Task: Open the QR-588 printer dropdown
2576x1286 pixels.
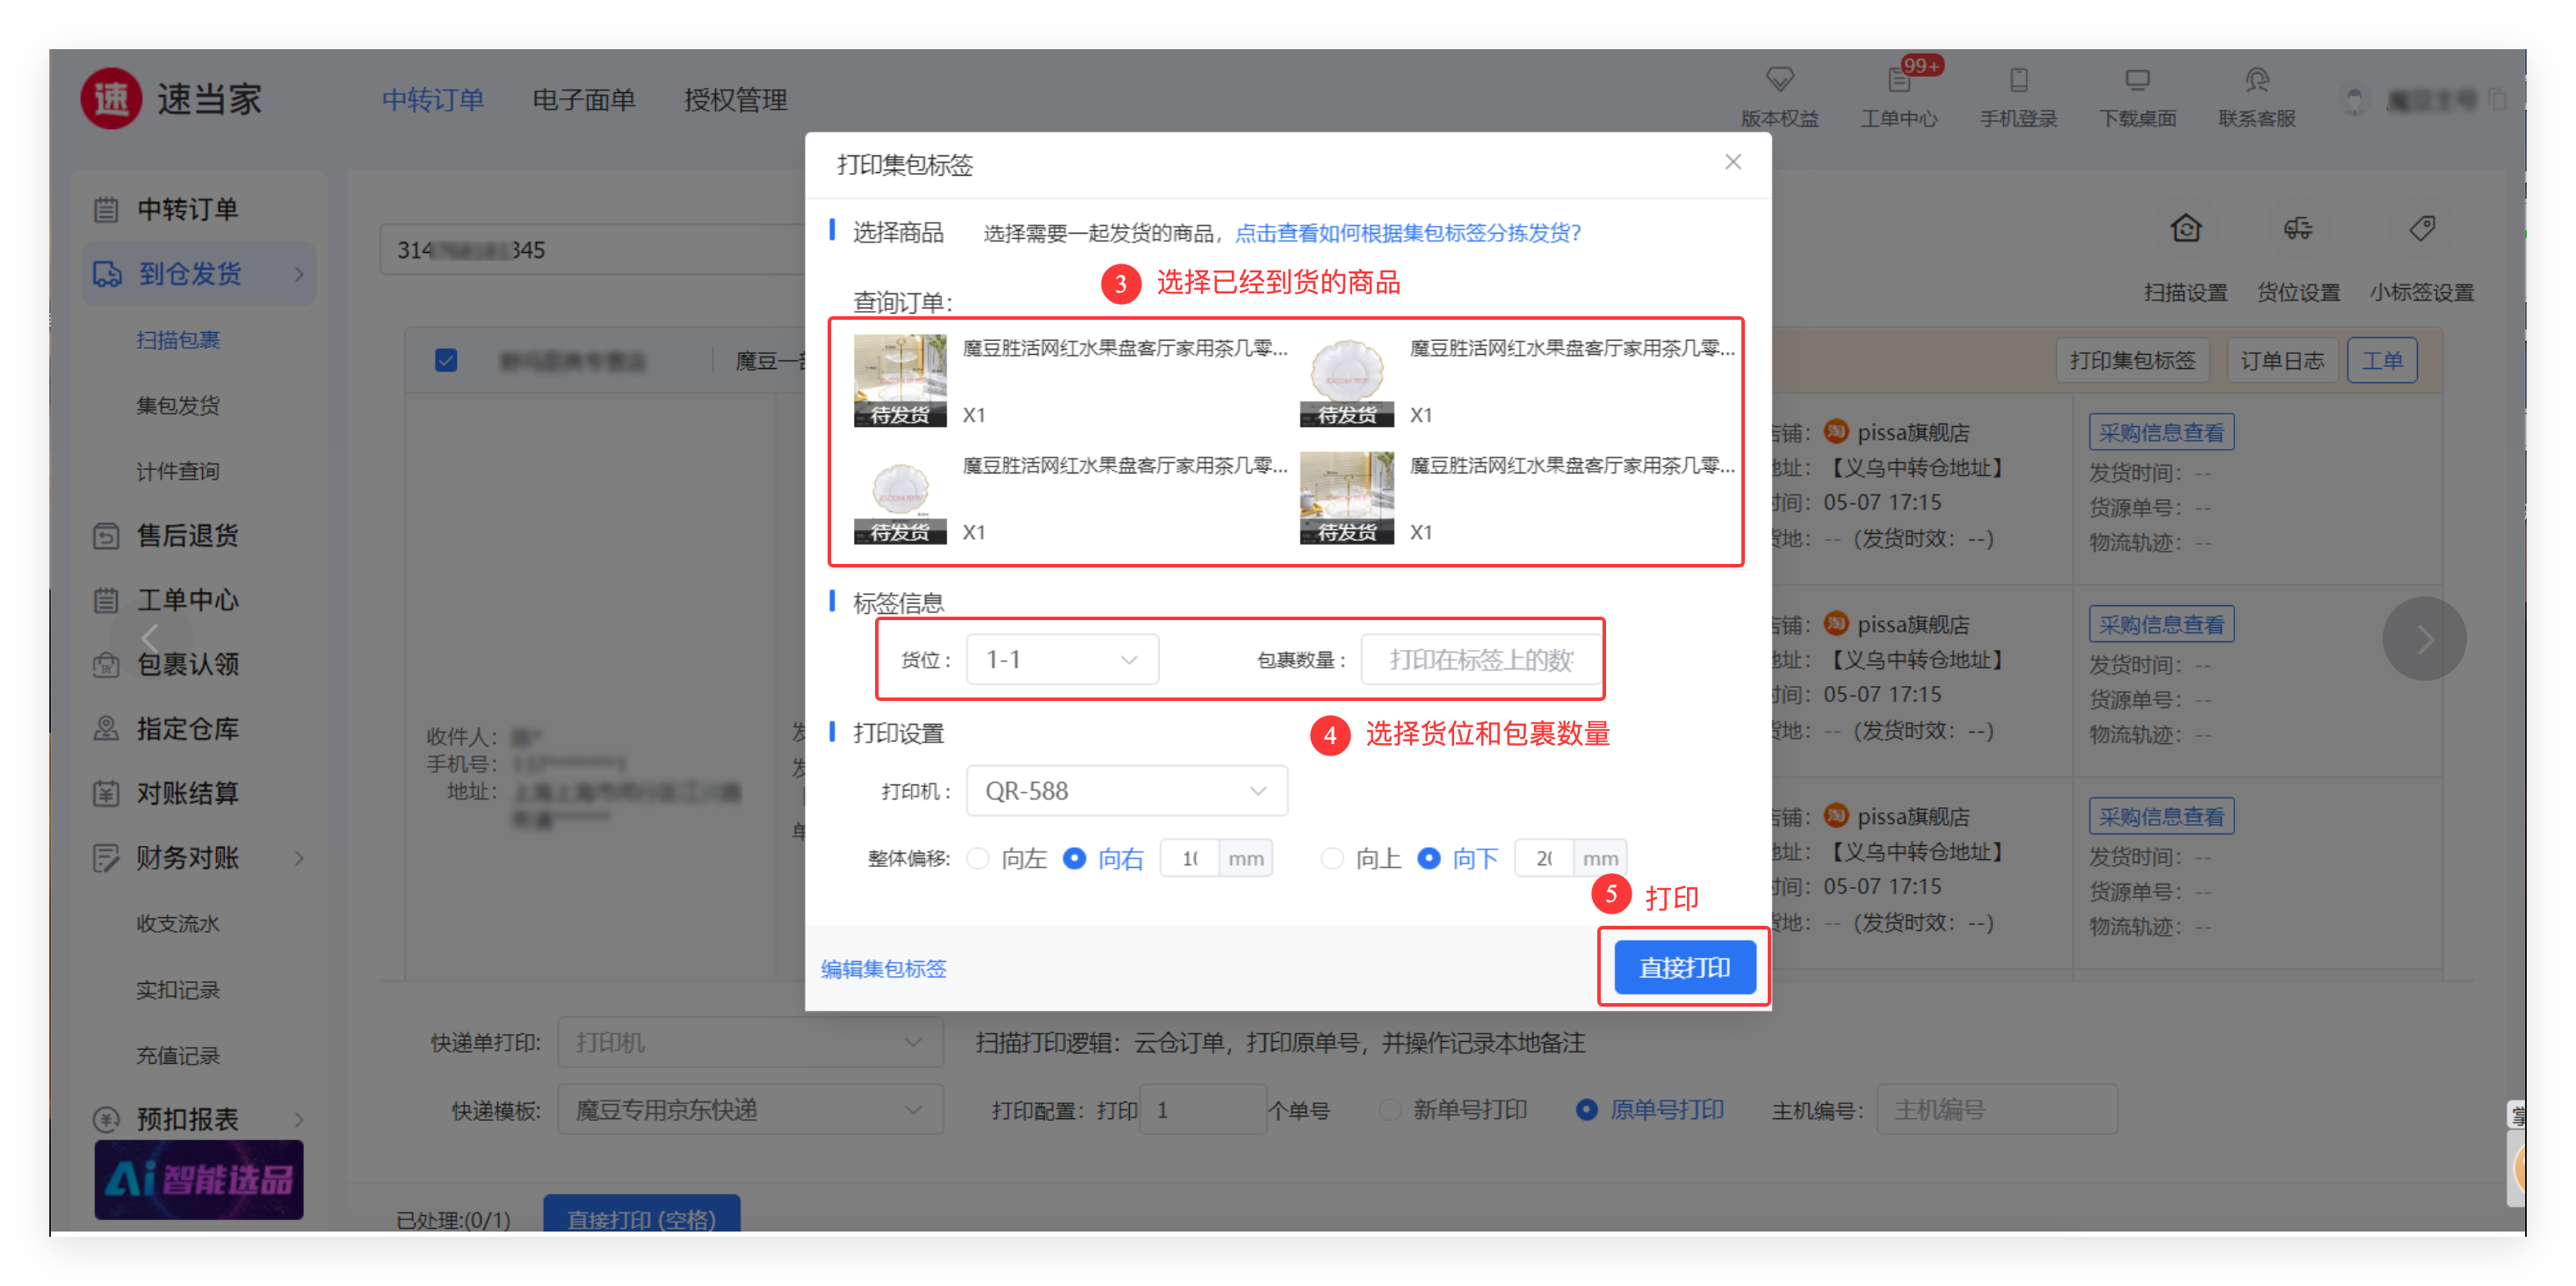Action: 1126,791
